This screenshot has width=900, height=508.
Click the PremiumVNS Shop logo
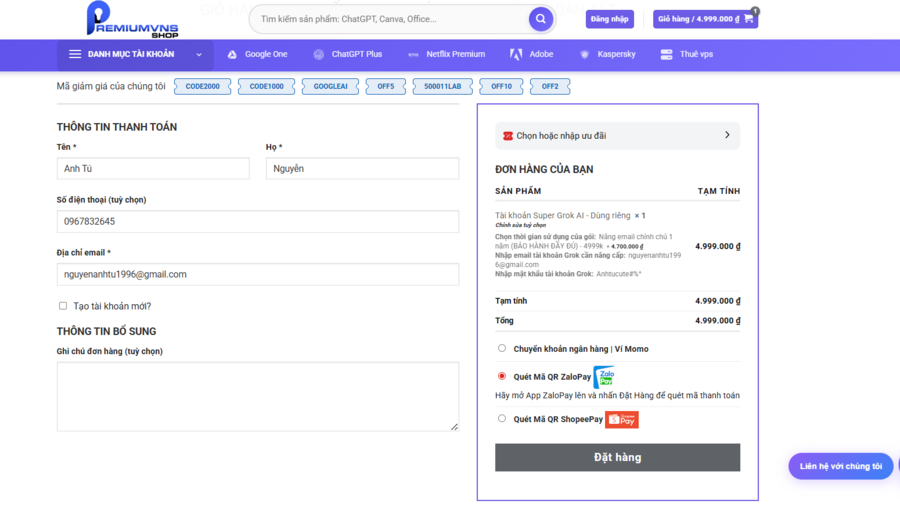132,20
